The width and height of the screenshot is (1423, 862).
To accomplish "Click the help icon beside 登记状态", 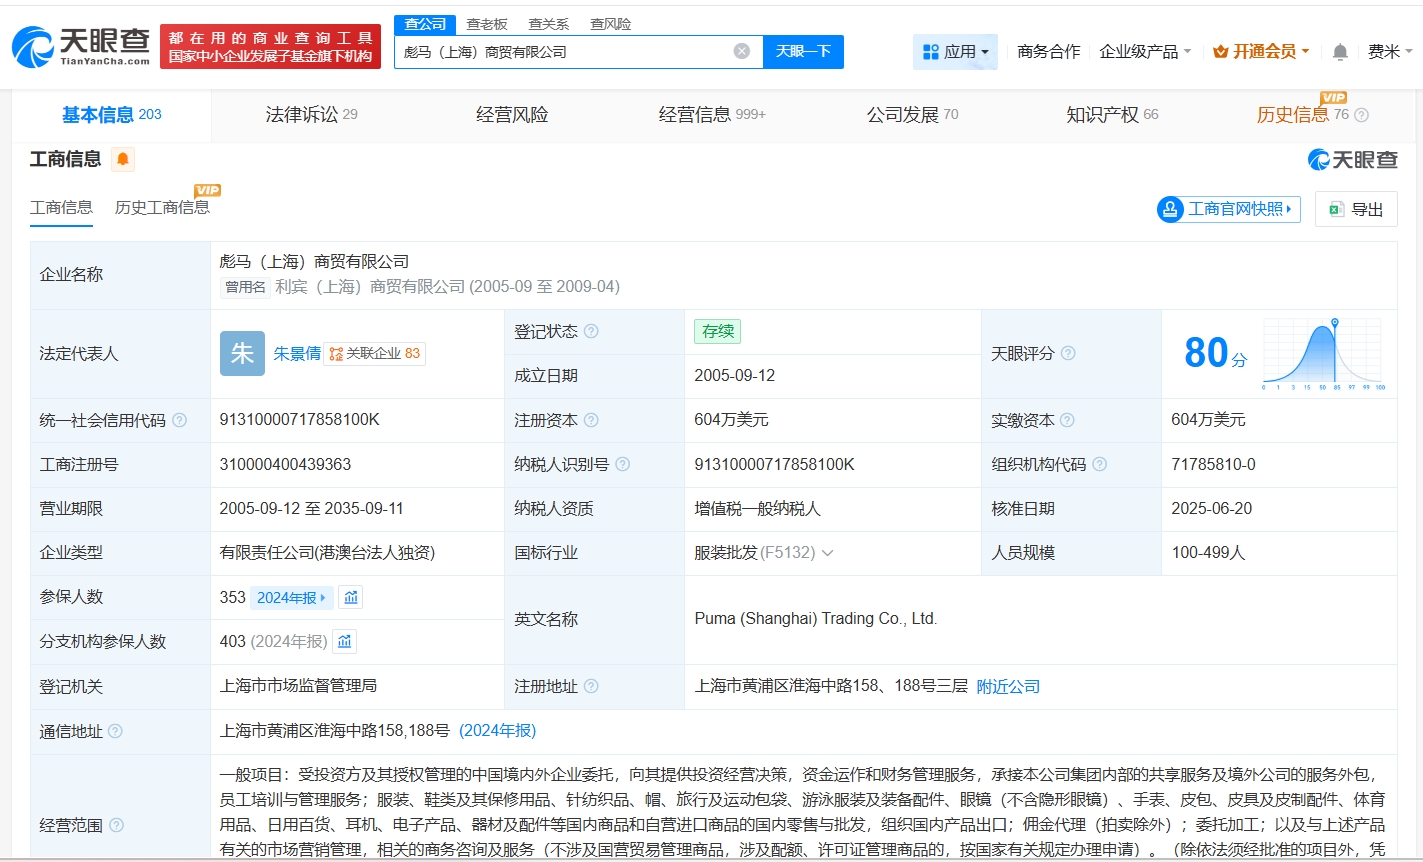I will (591, 332).
